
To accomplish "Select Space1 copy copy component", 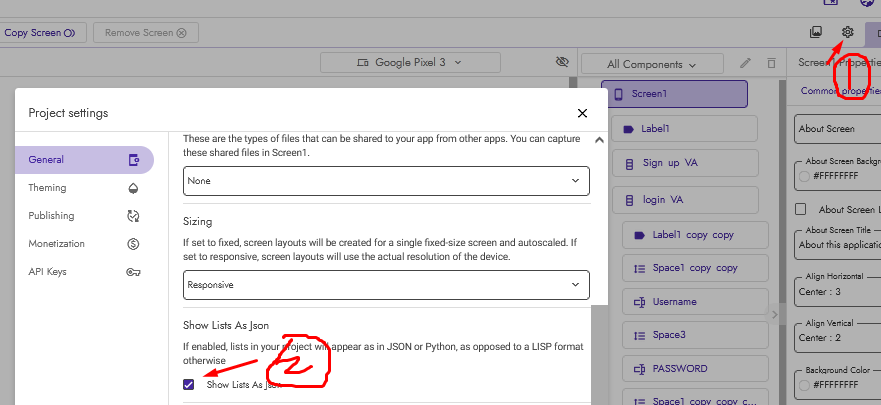I will click(x=695, y=268).
